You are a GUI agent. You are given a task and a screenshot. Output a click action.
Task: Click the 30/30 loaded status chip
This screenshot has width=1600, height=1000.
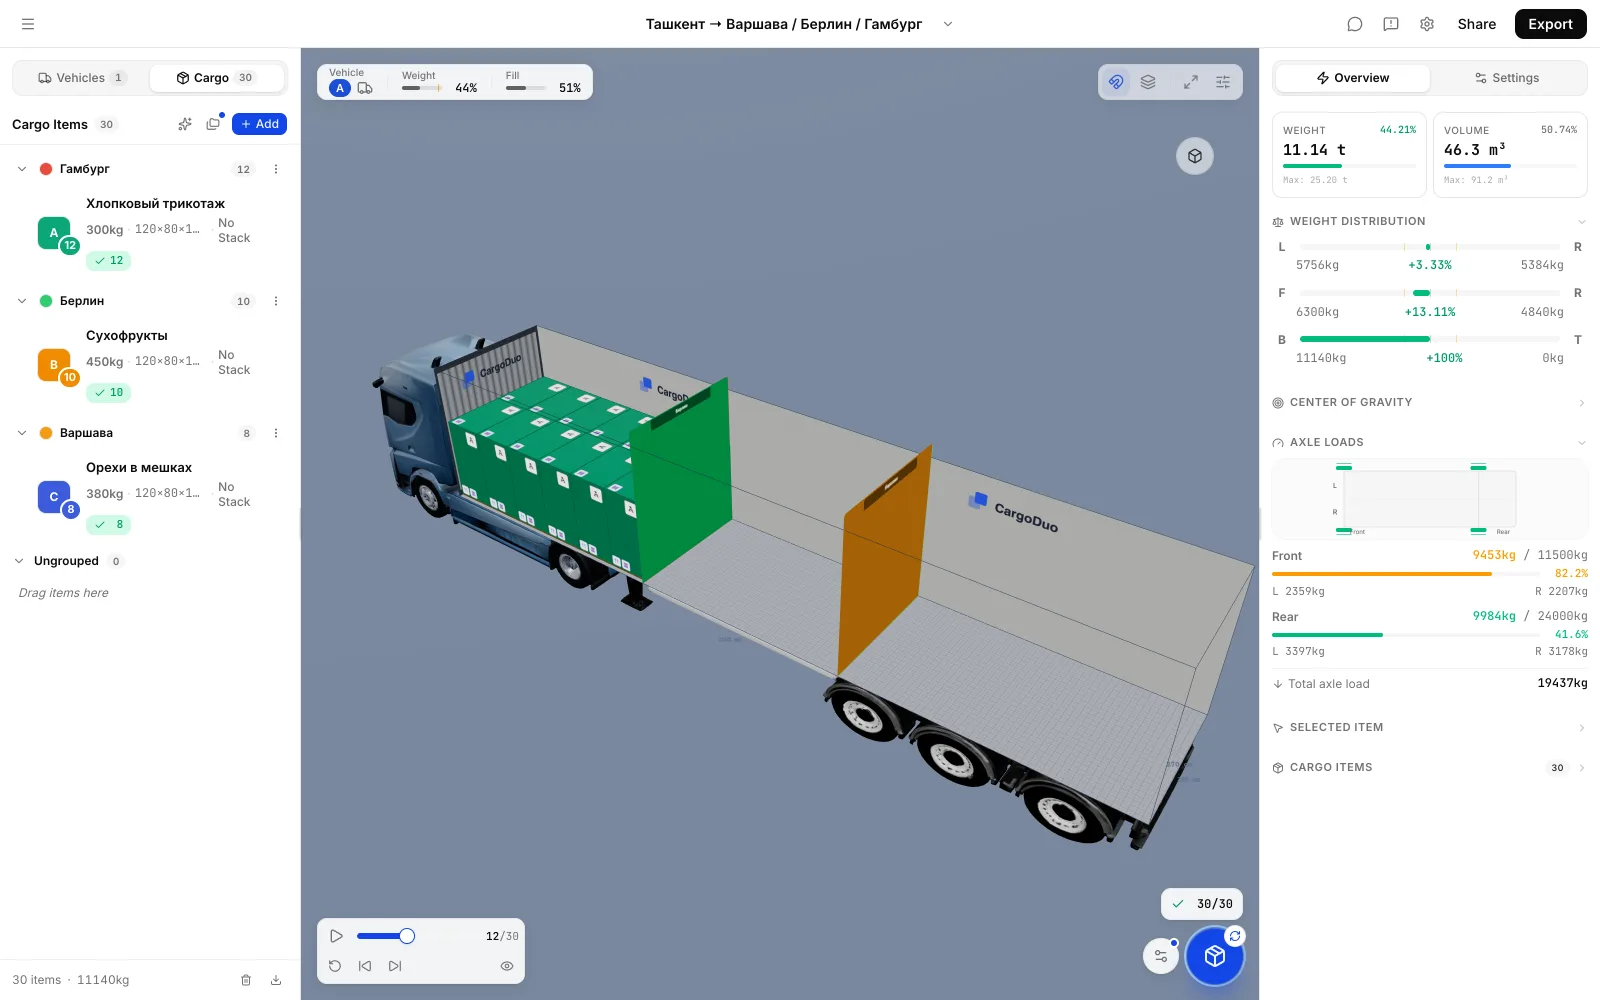[1202, 904]
